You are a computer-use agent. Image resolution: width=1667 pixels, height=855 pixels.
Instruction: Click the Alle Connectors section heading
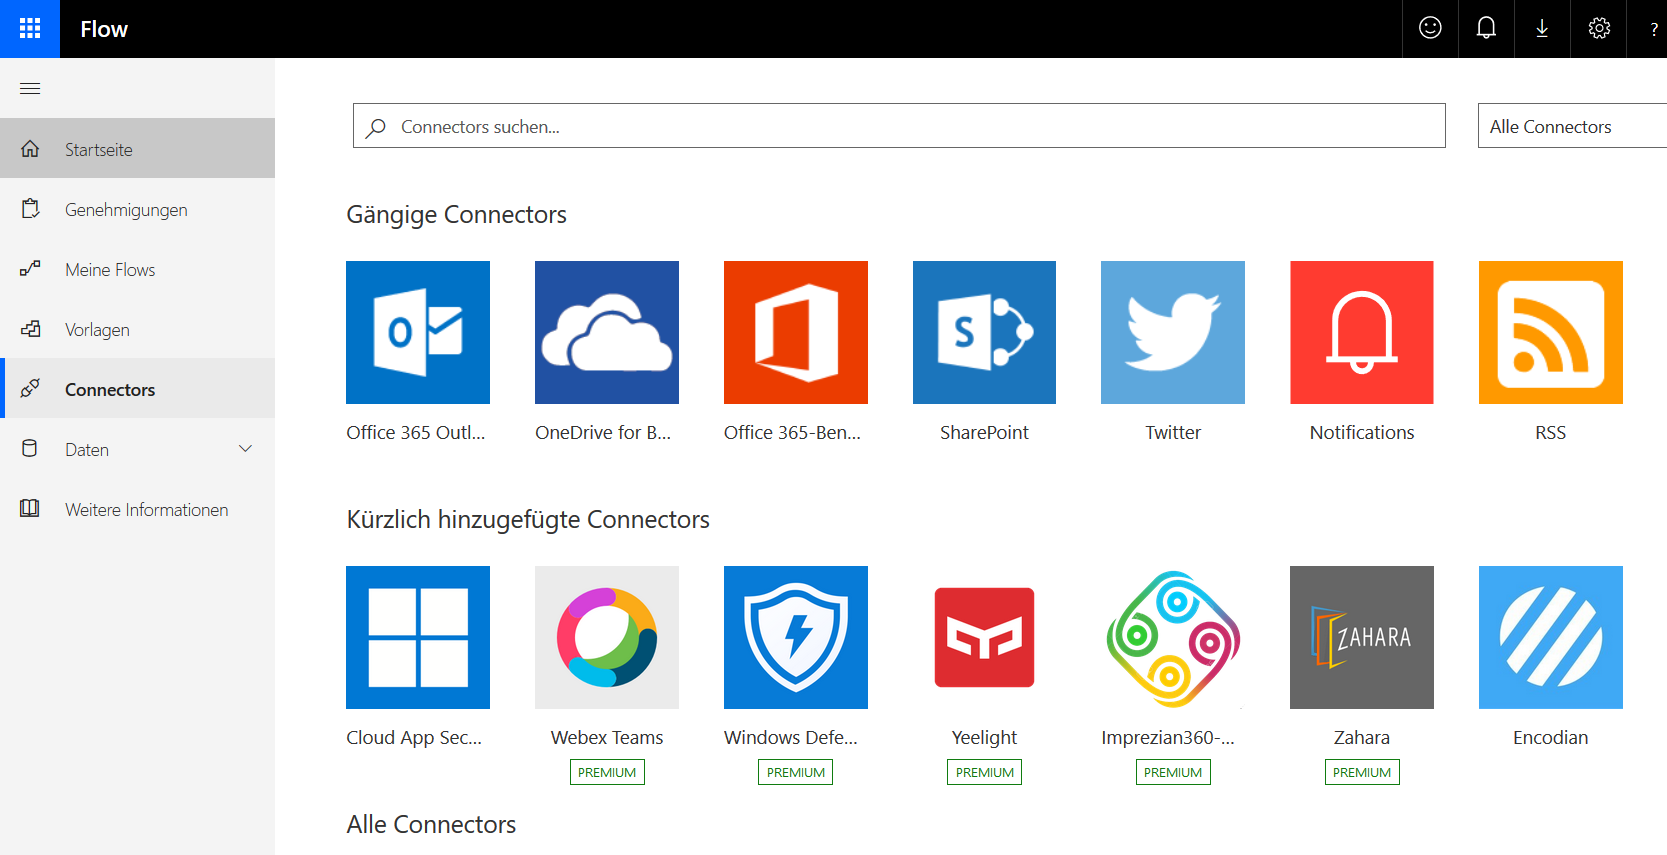[431, 824]
